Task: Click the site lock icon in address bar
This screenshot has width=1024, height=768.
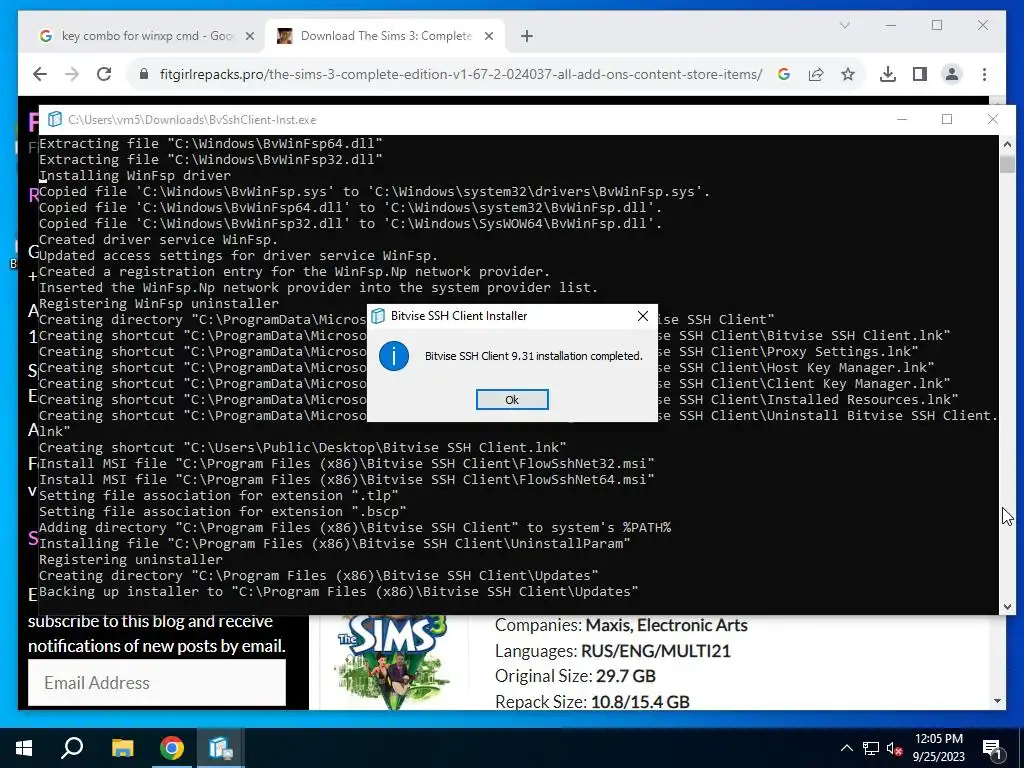Action: tap(144, 74)
